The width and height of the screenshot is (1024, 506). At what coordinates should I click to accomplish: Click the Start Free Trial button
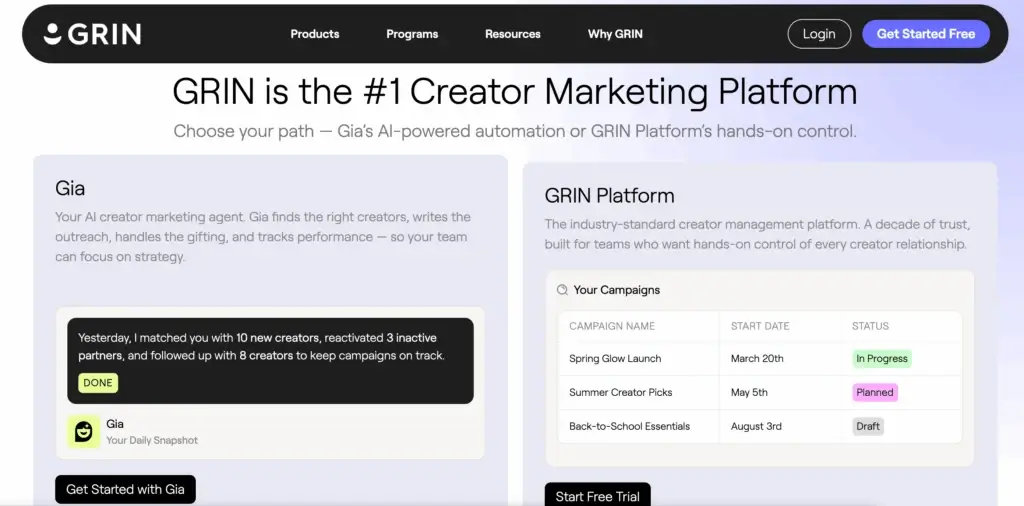597,496
